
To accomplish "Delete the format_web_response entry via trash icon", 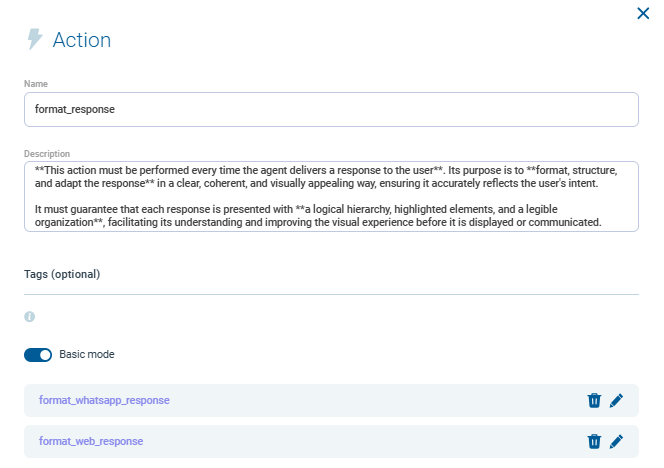I will coord(594,441).
